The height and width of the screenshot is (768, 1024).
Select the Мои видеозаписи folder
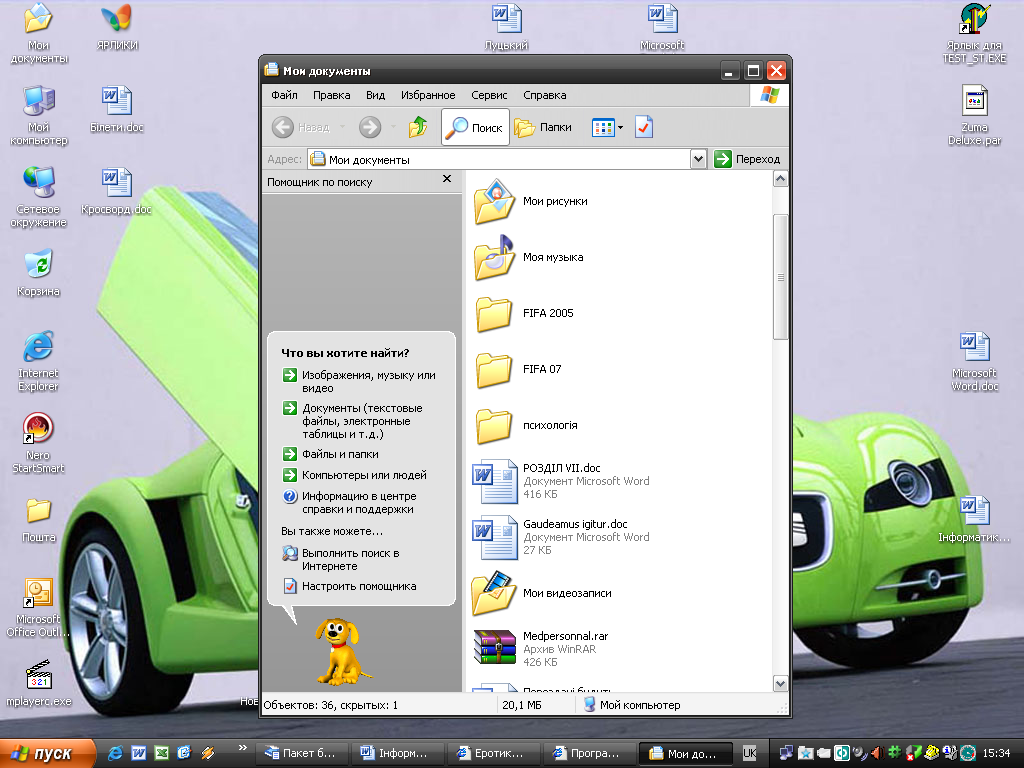(542, 593)
